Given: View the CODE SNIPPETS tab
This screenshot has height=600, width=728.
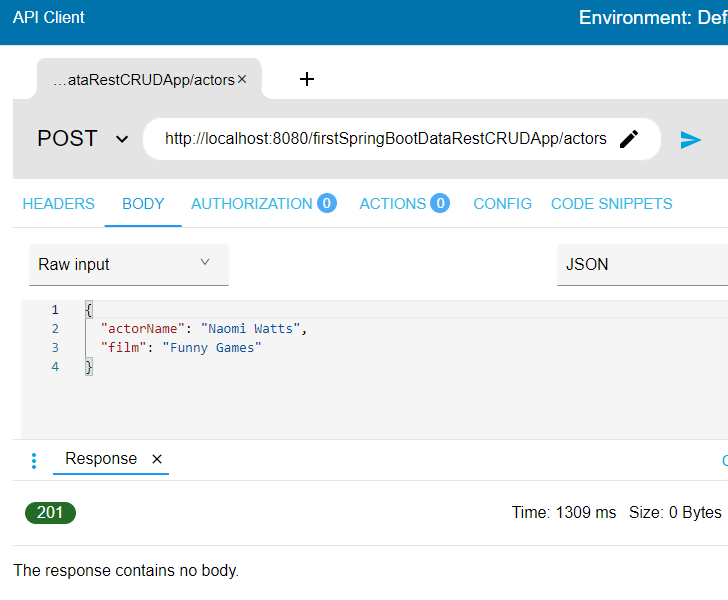Looking at the screenshot, I should (611, 204).
